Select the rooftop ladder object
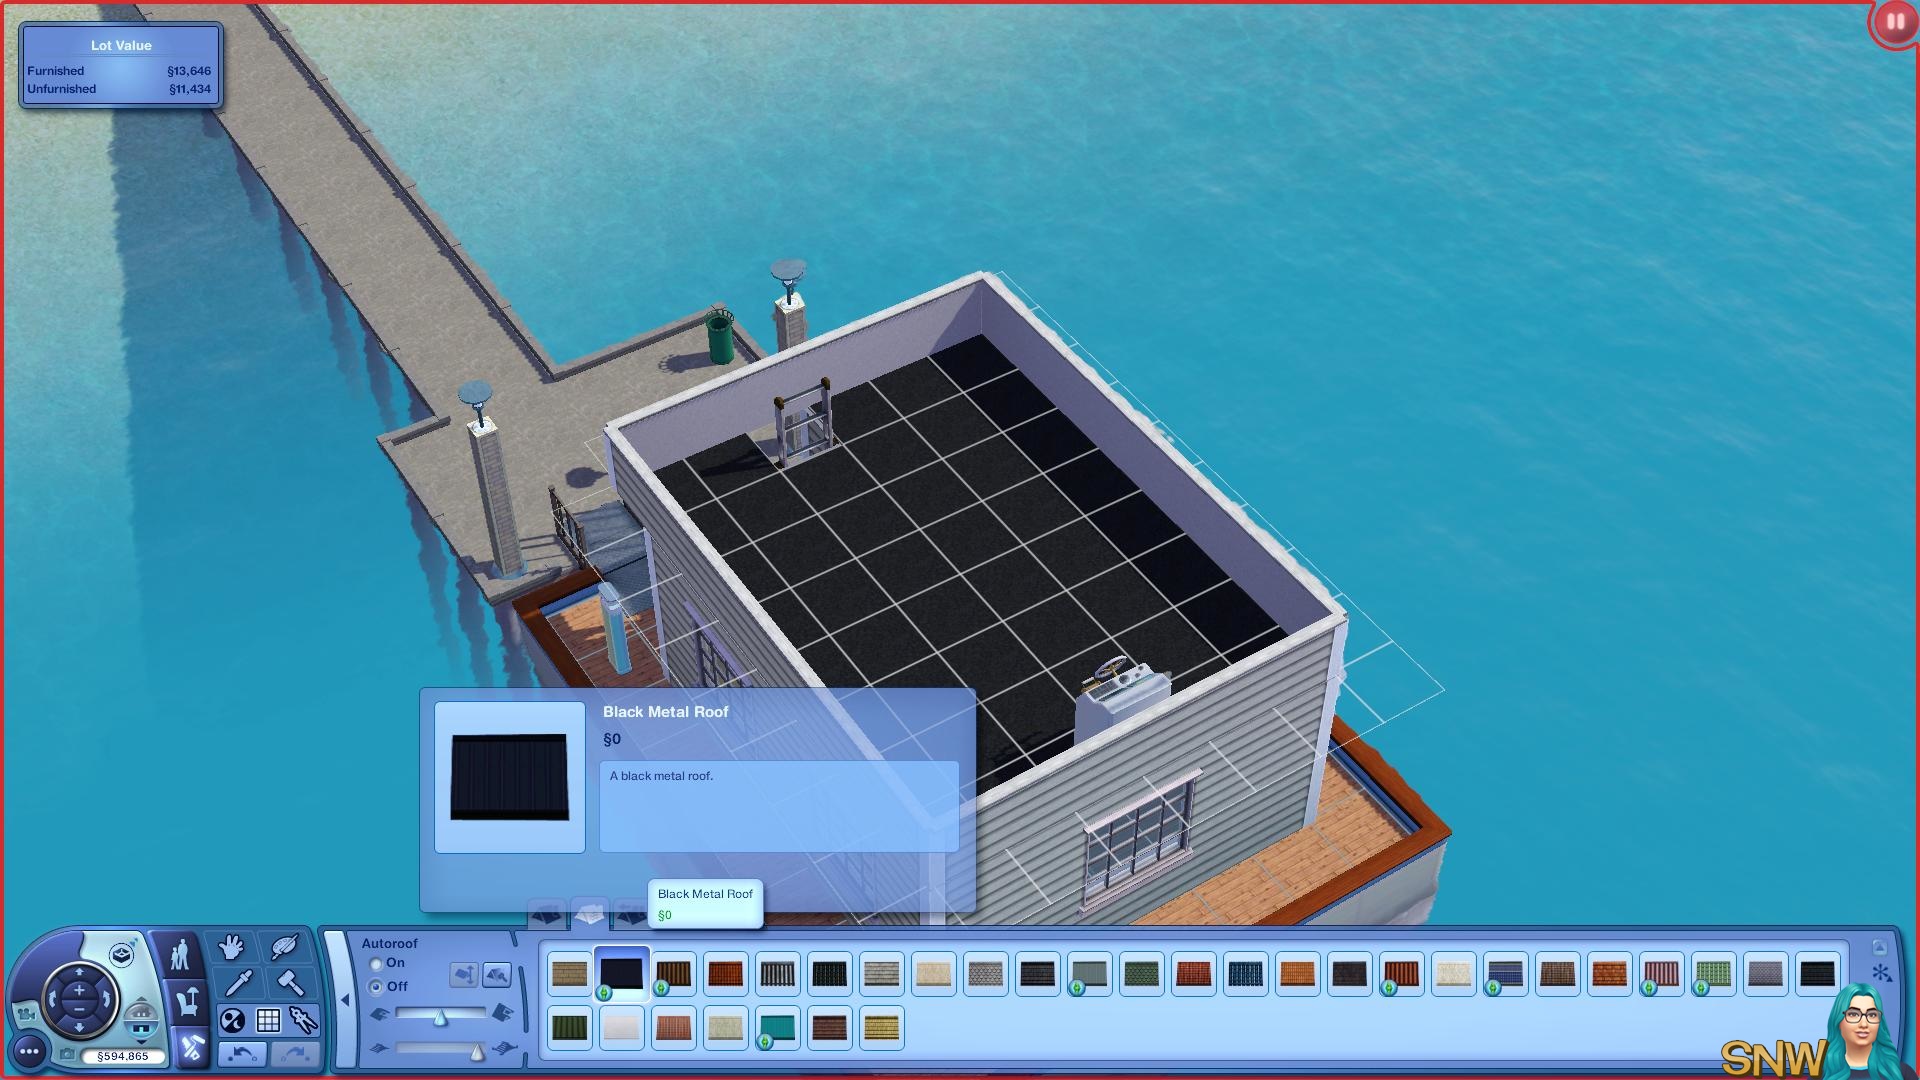Screen dimensions: 1920x1080 pos(803,423)
